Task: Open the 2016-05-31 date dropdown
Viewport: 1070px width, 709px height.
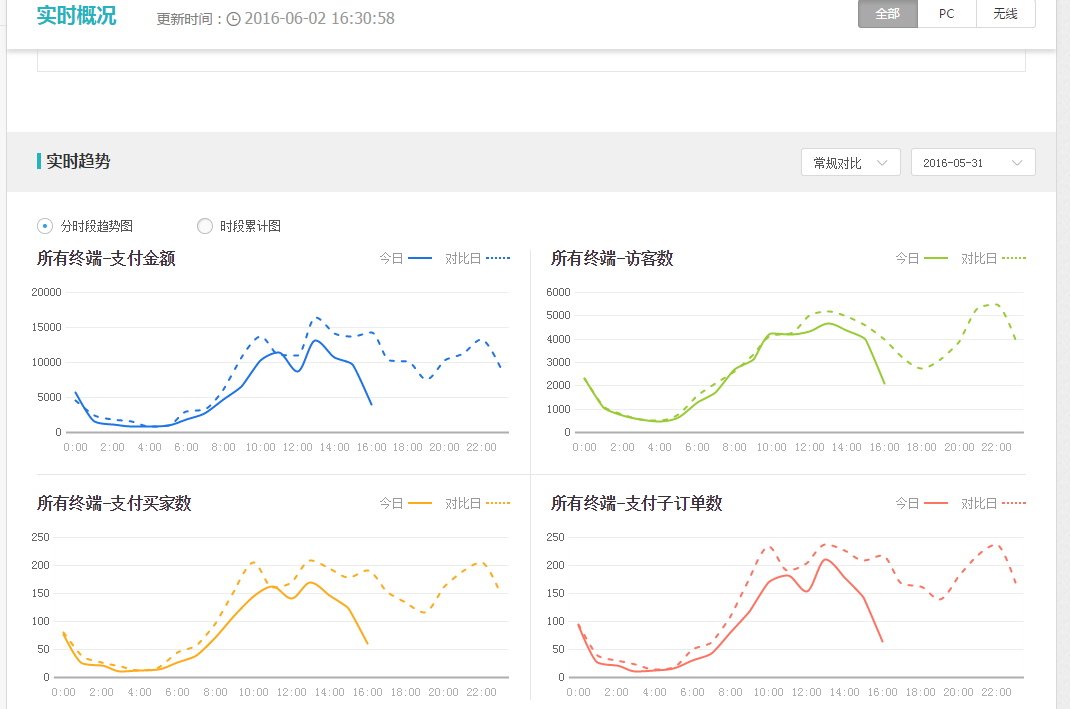Action: pyautogui.click(x=972, y=163)
